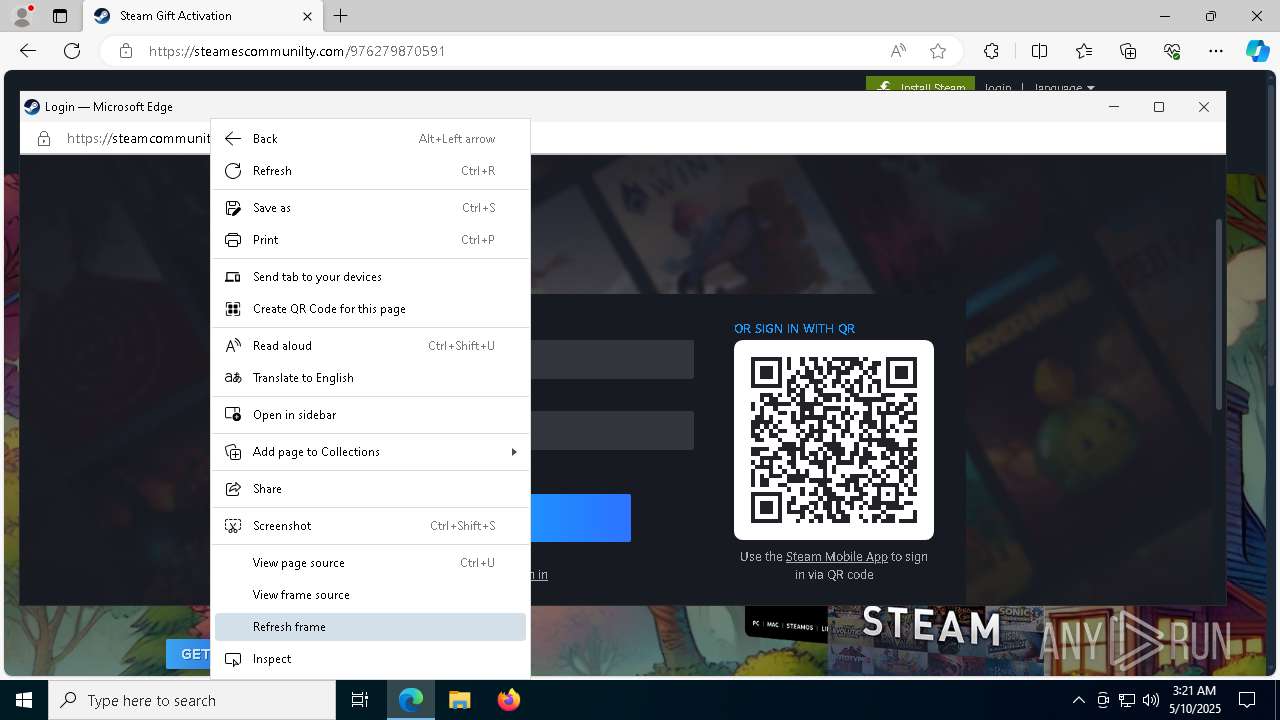Open the Extensions puzzle icon
This screenshot has width=1280, height=720.
point(991,51)
